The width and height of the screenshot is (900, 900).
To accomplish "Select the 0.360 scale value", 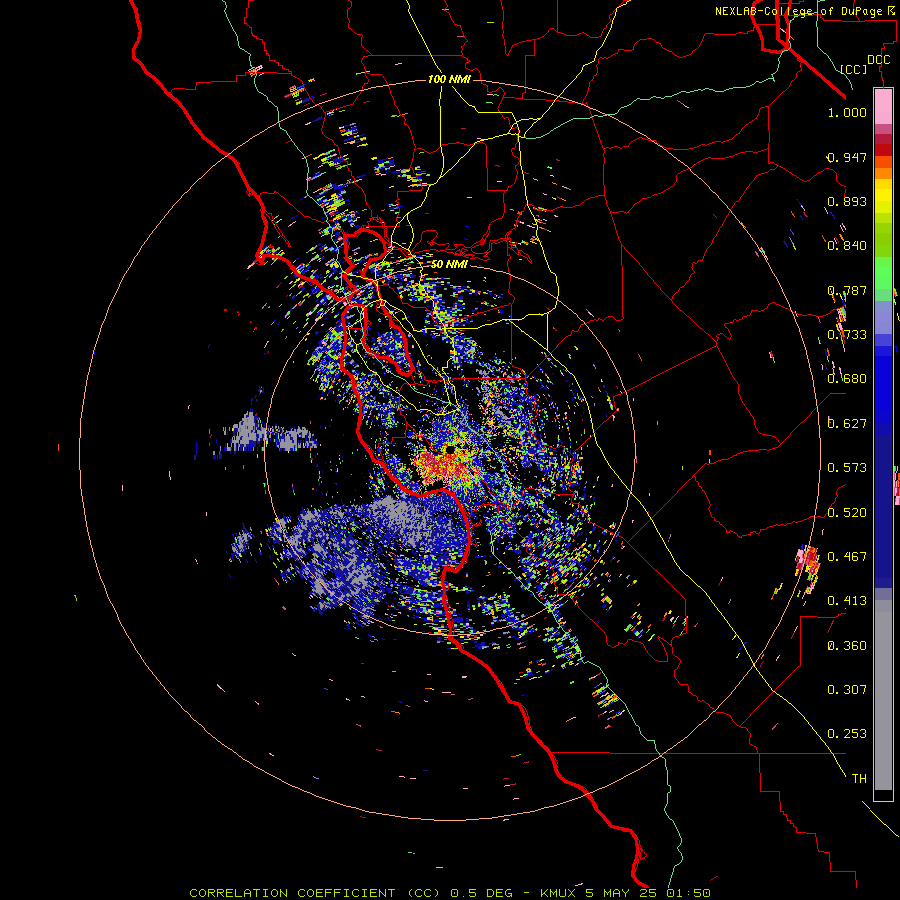I will coord(847,646).
